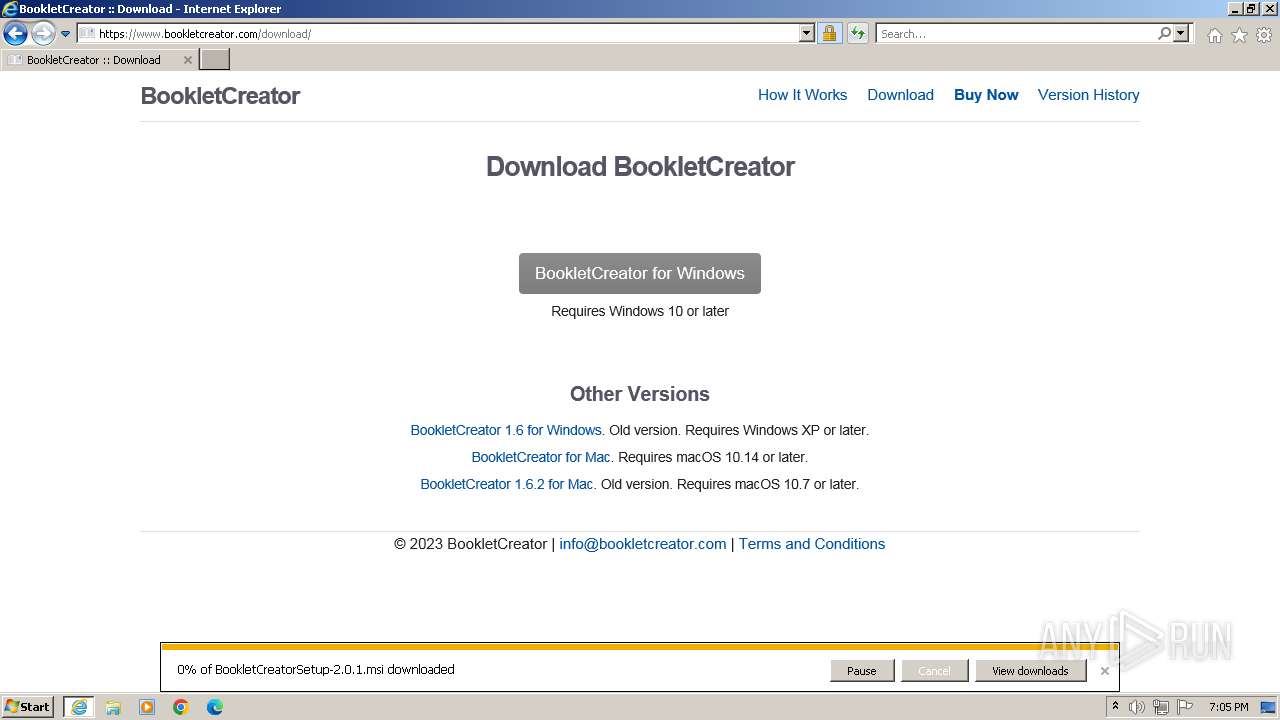
Task: Click the Internet Explorer title bar icon
Action: (x=10, y=9)
